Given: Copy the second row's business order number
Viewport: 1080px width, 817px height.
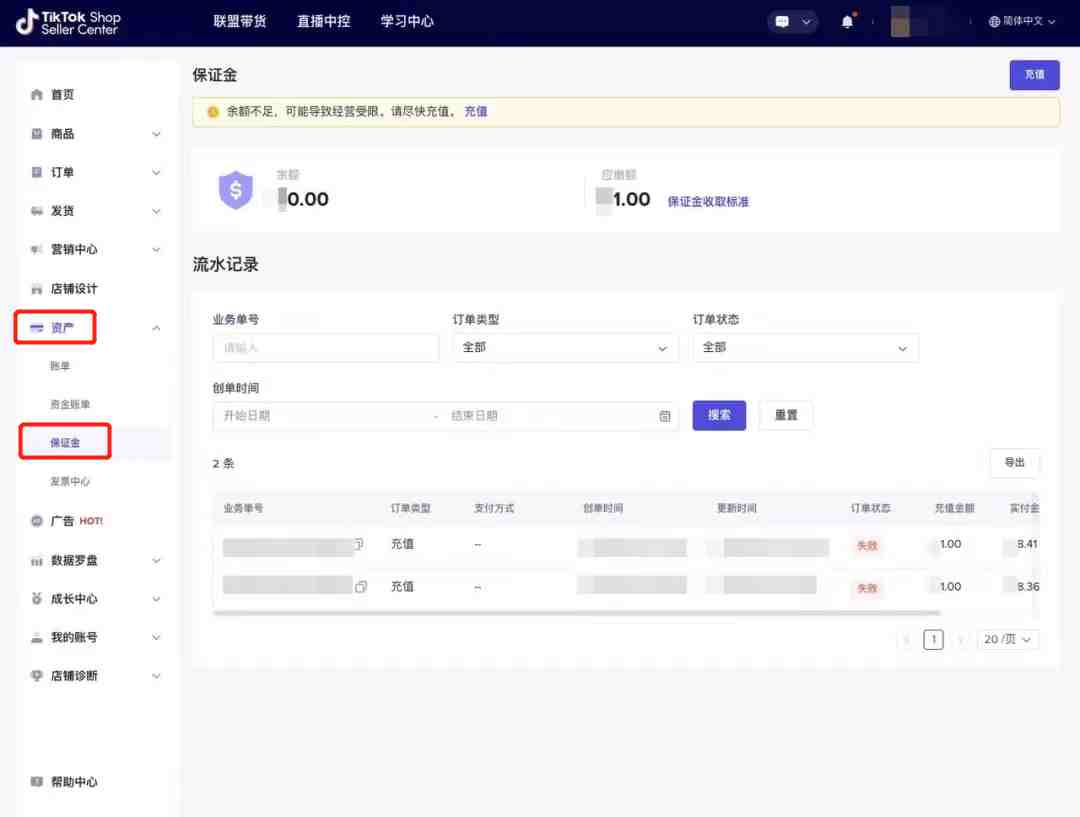Looking at the screenshot, I should (361, 587).
